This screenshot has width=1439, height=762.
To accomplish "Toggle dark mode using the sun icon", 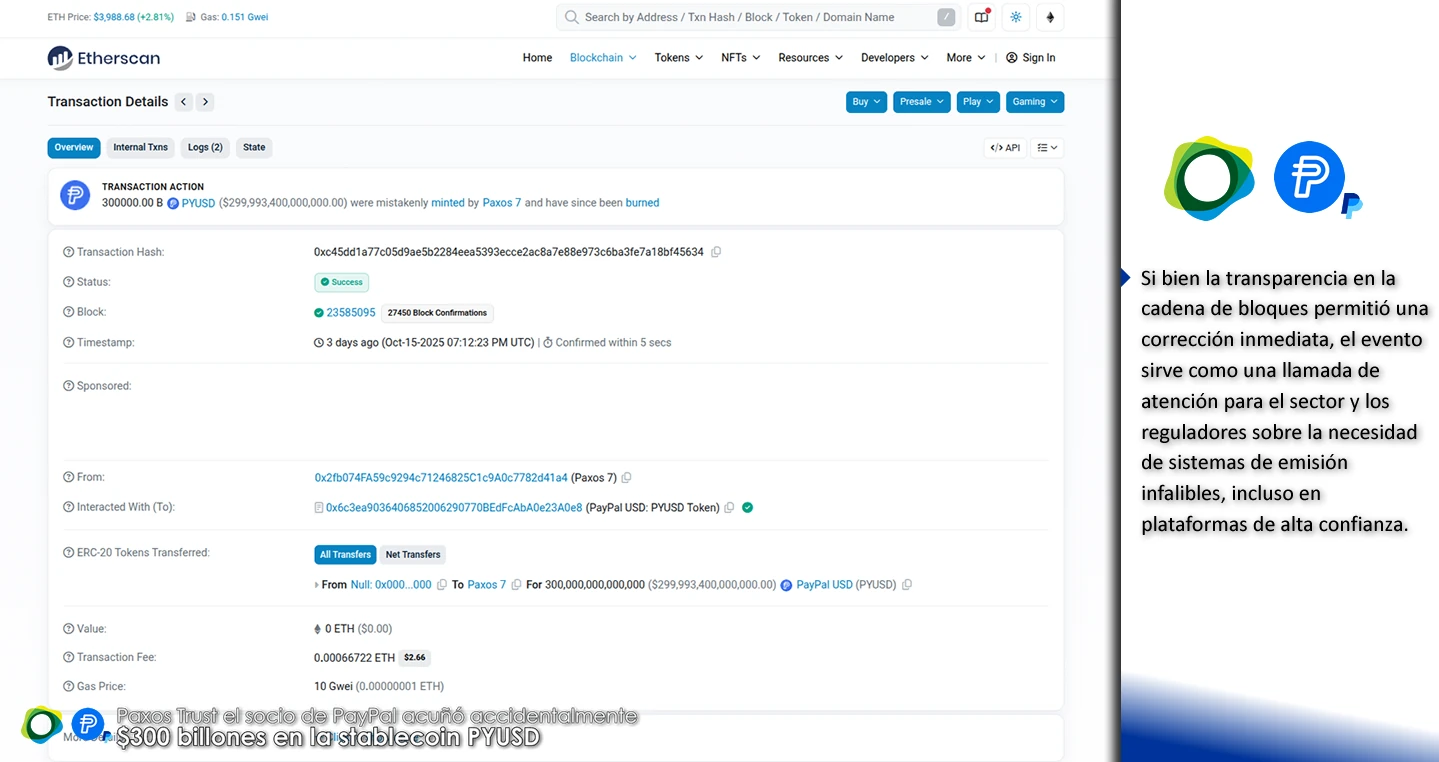I will point(1015,17).
